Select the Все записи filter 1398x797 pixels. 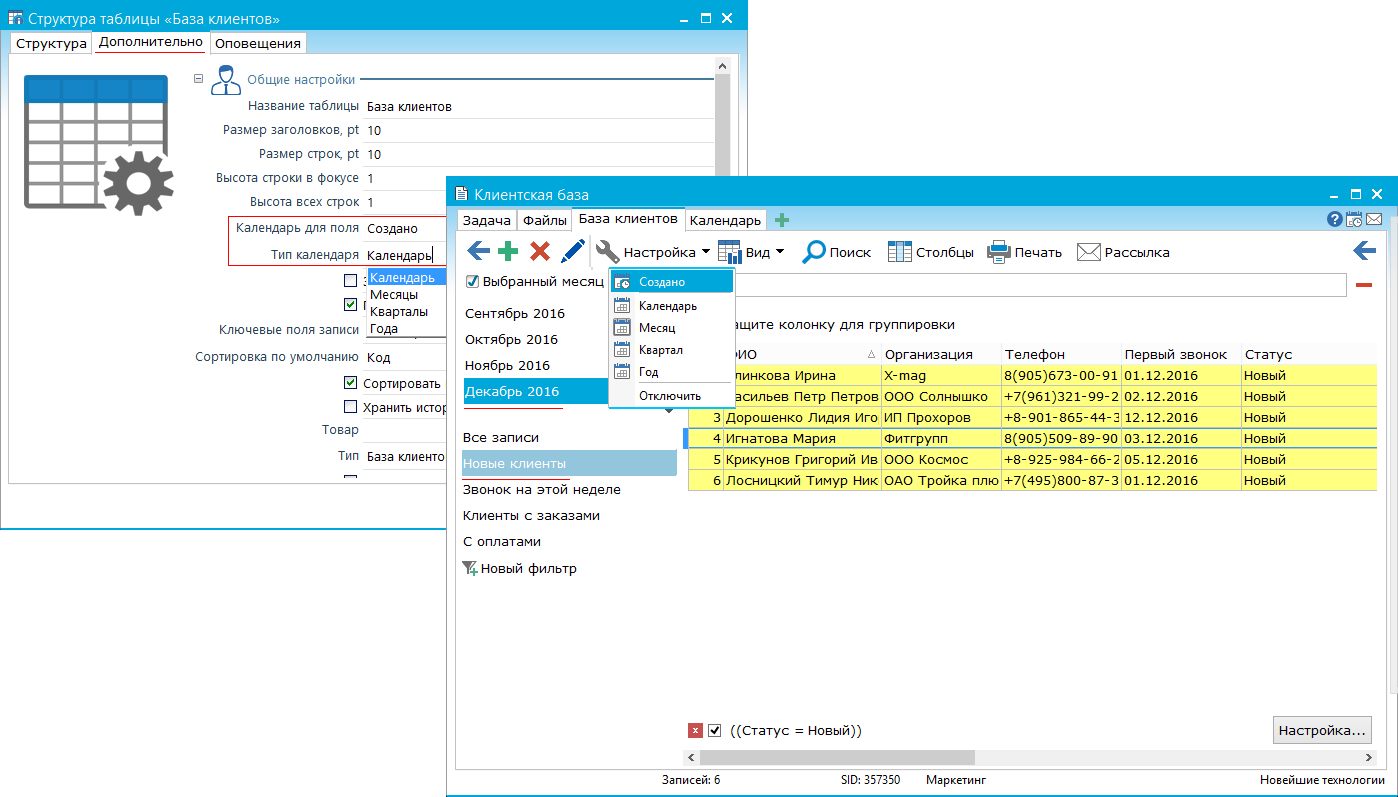coord(501,437)
